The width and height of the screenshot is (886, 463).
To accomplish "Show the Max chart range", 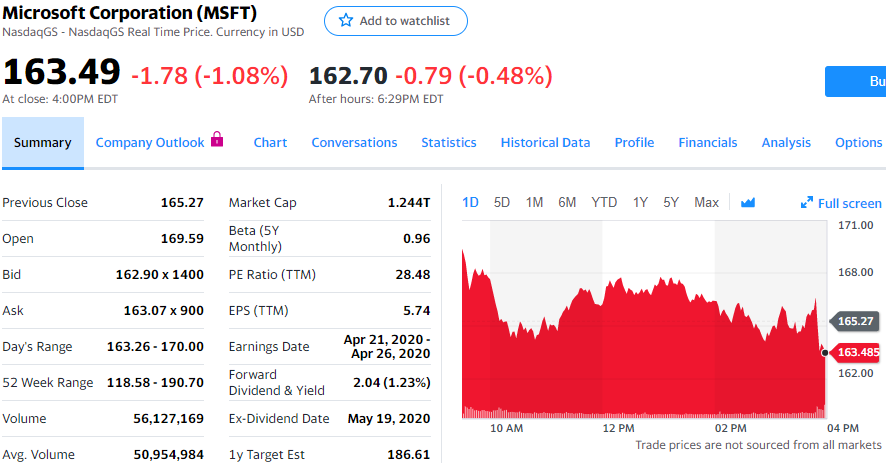I will tap(706, 202).
